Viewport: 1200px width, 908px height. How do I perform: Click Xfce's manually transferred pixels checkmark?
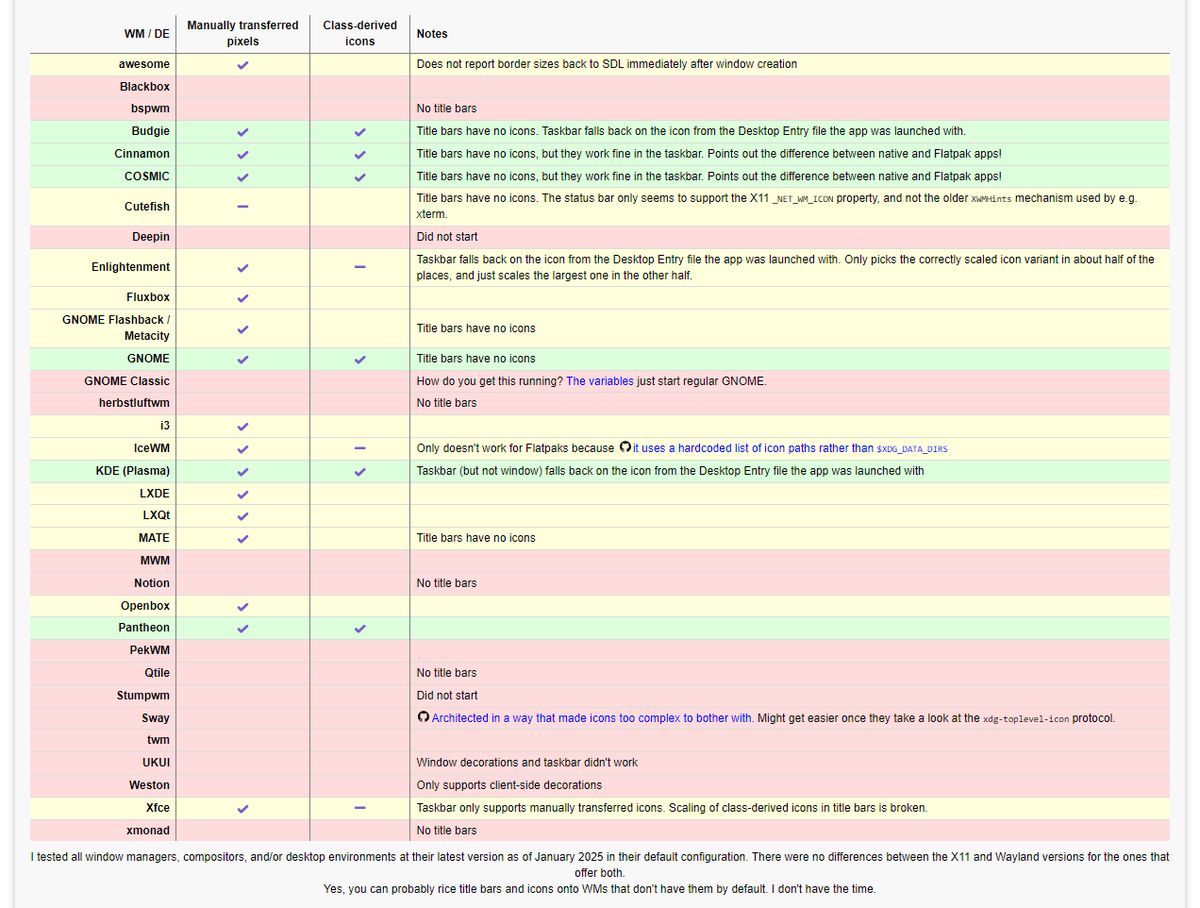pos(243,809)
